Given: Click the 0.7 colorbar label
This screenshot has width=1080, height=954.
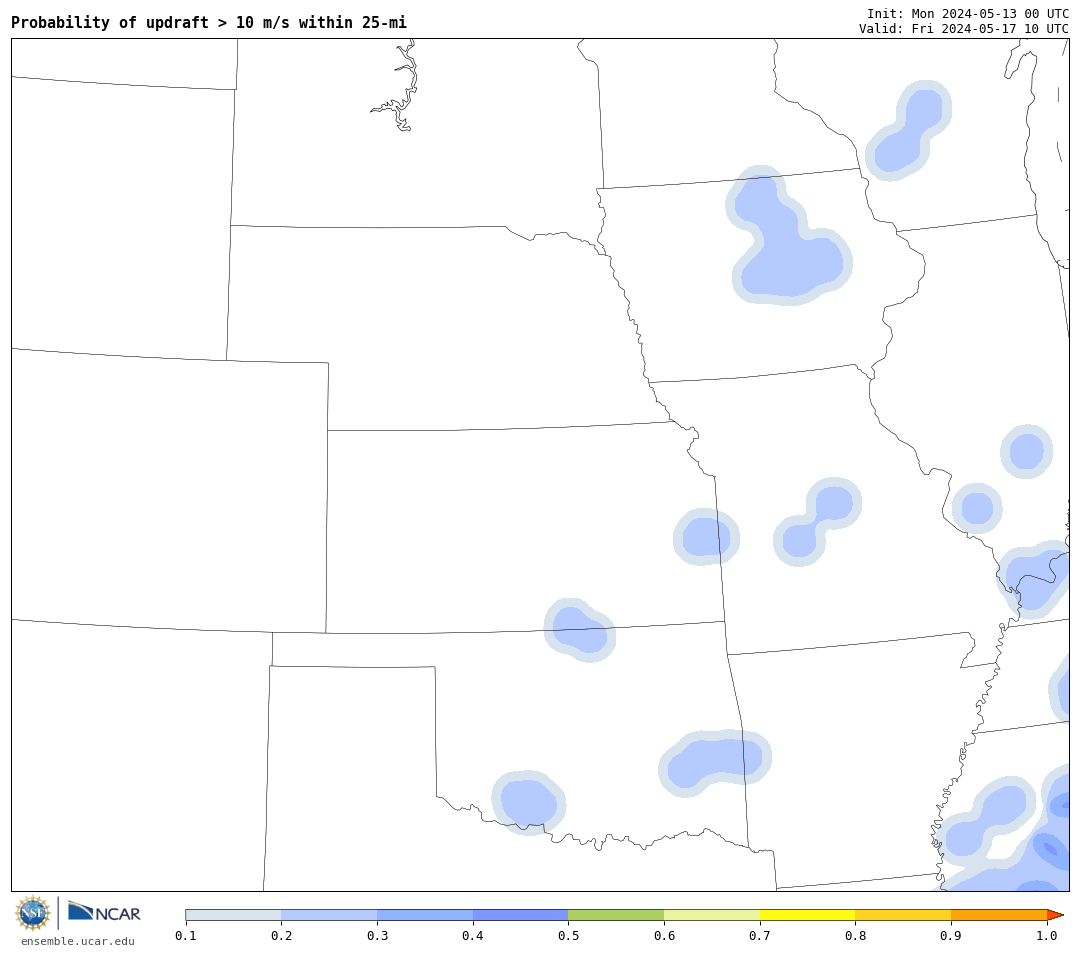Looking at the screenshot, I should tap(760, 935).
